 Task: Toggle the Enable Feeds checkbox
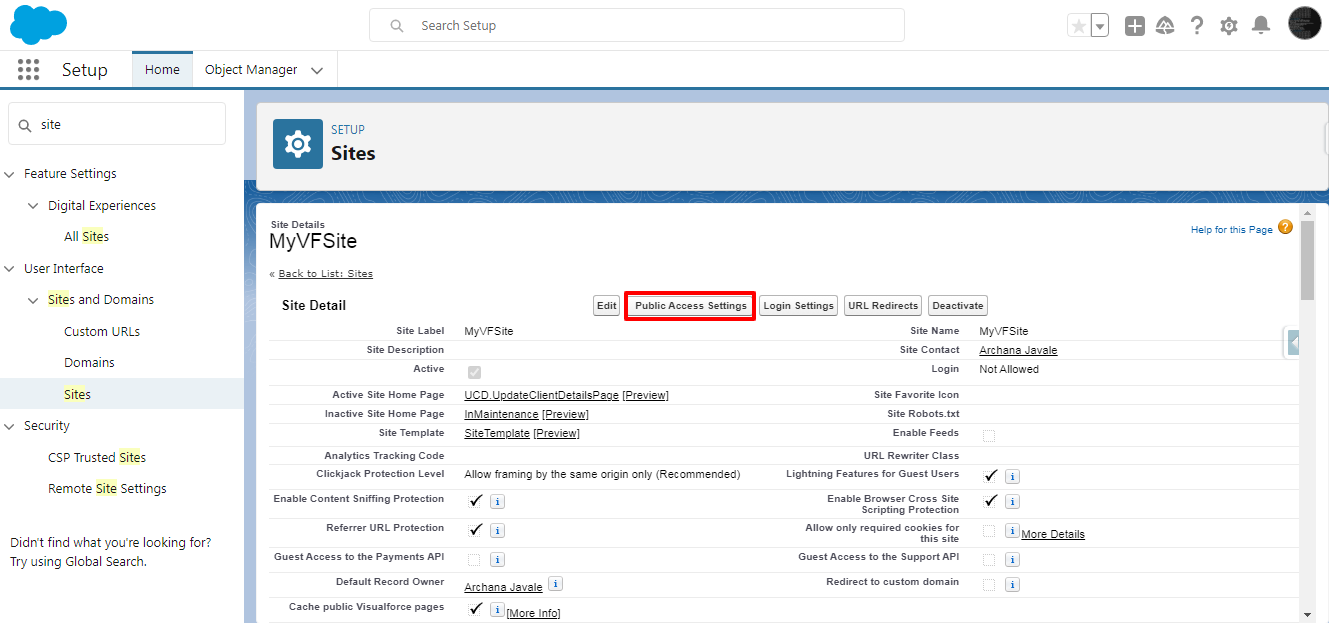pyautogui.click(x=989, y=436)
